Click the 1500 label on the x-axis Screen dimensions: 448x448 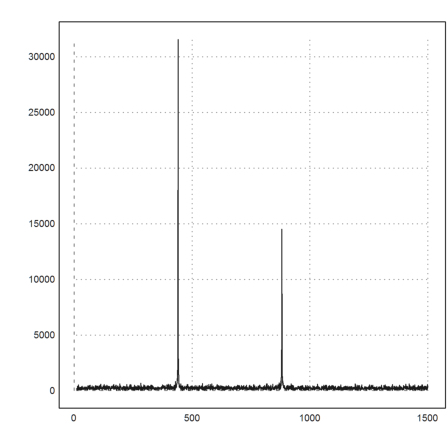click(x=427, y=418)
